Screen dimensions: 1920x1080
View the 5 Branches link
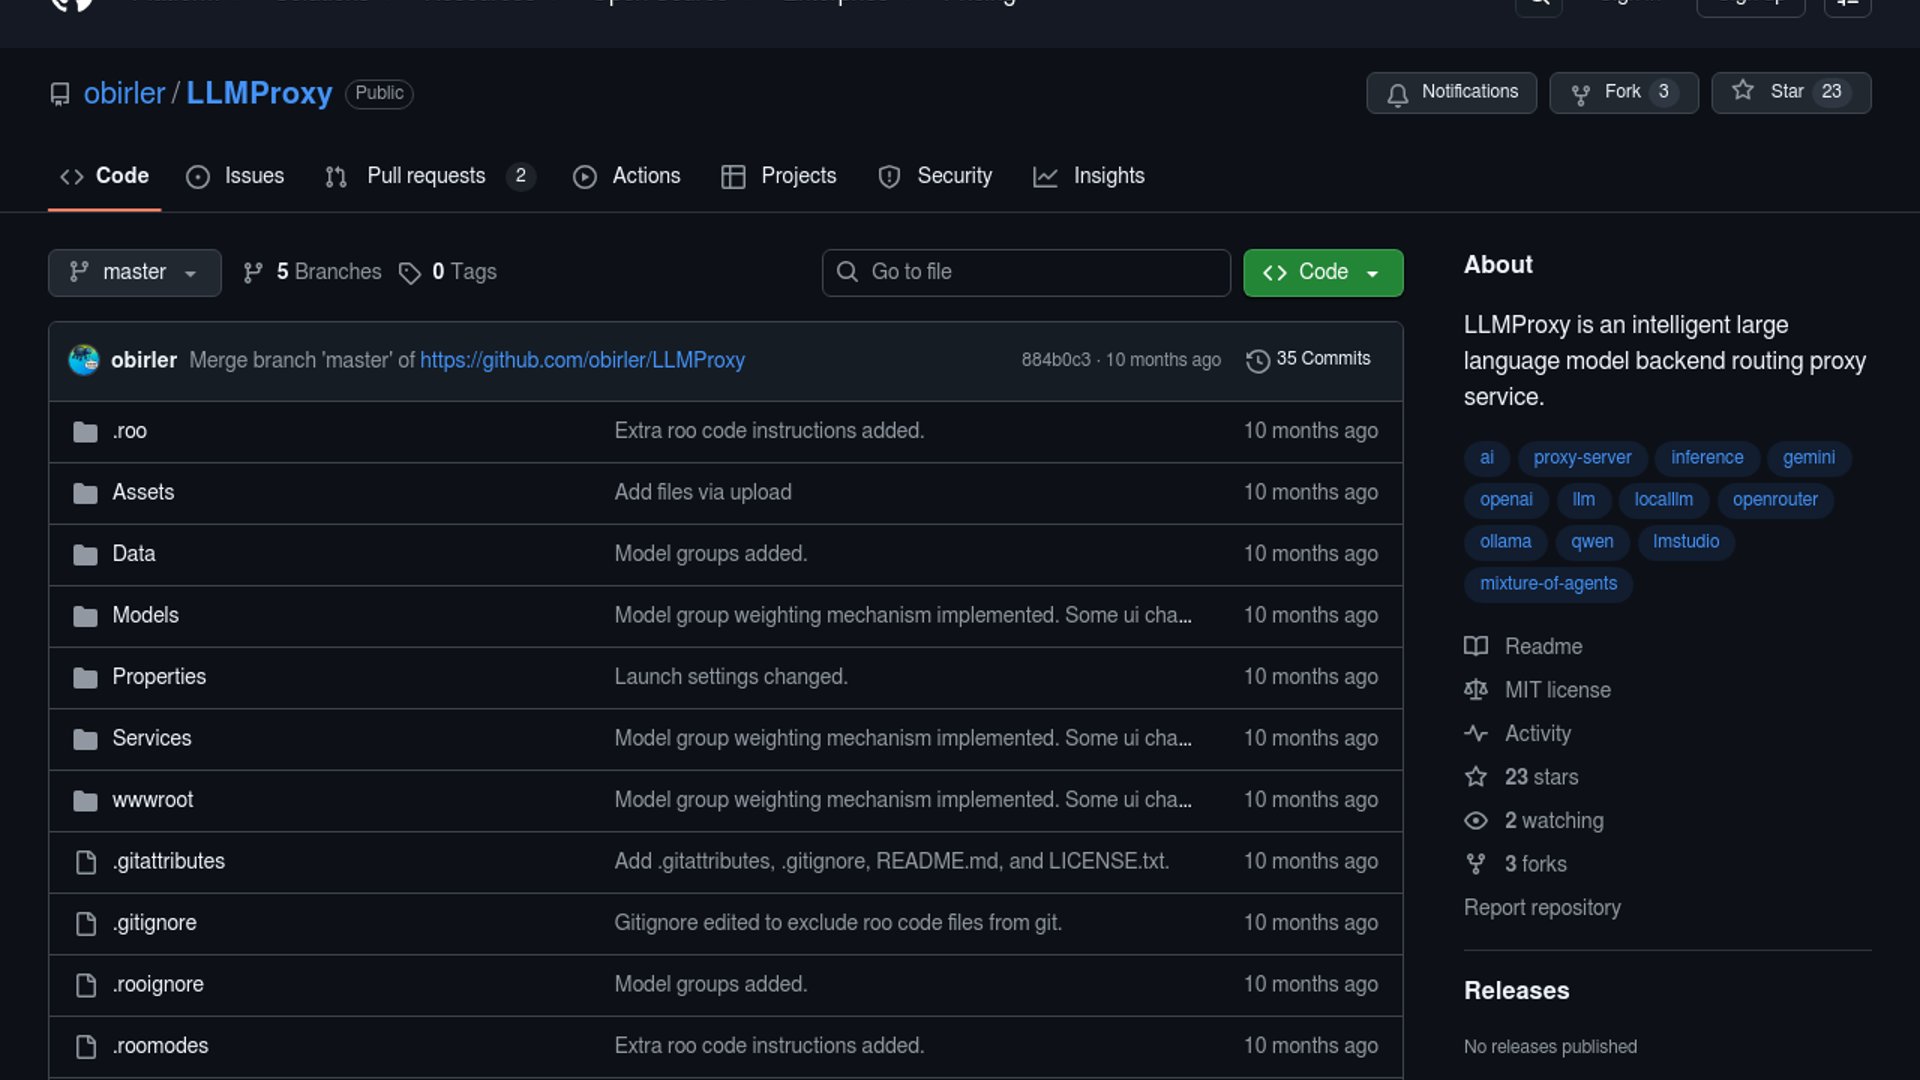tap(312, 272)
